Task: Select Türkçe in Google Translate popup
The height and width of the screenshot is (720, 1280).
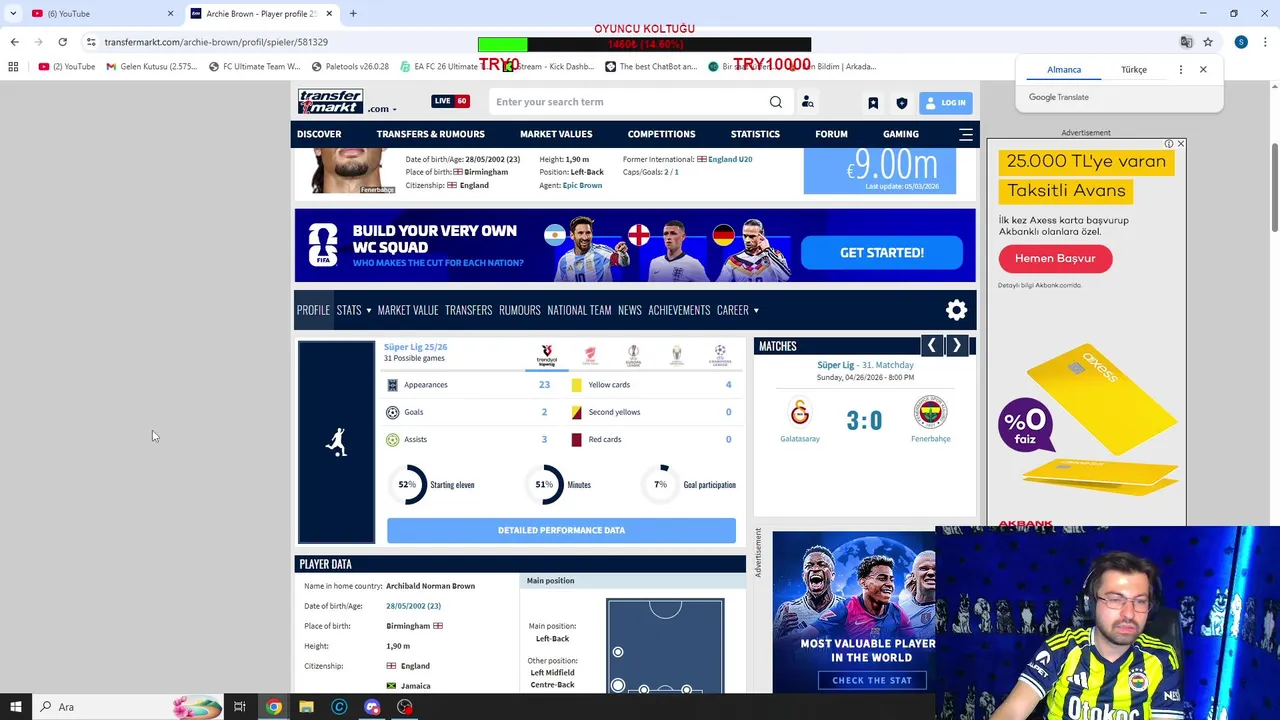Action: (x=1134, y=70)
